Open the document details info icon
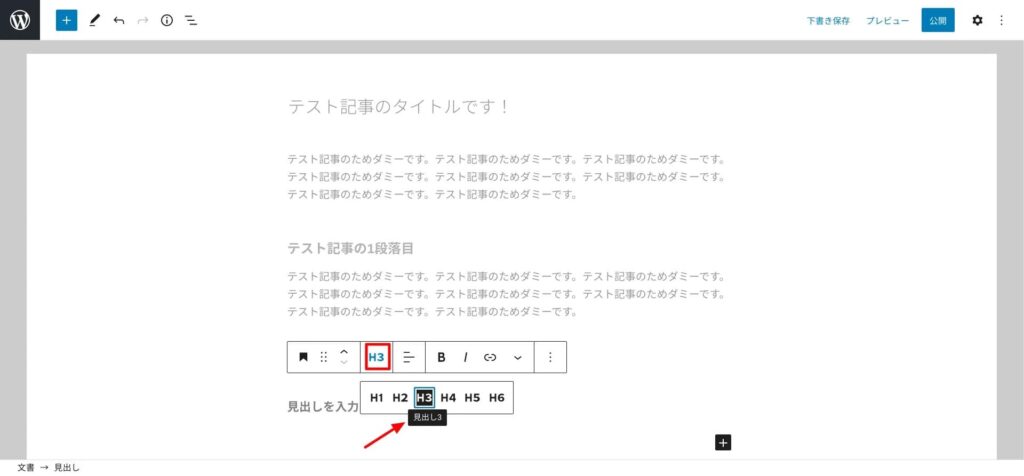 click(x=167, y=20)
